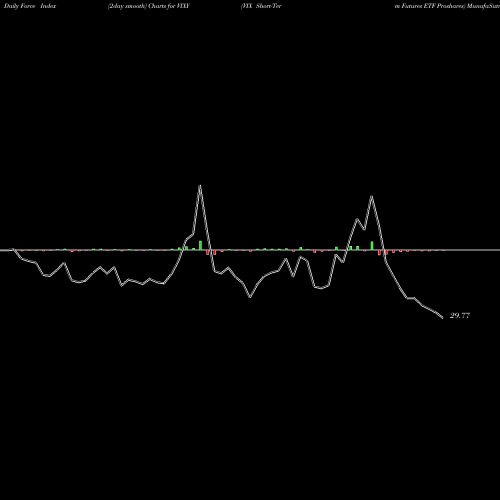Click the 'Daily Force Index' title text
Viewport: 500px width, 500px height.
coord(30,6)
